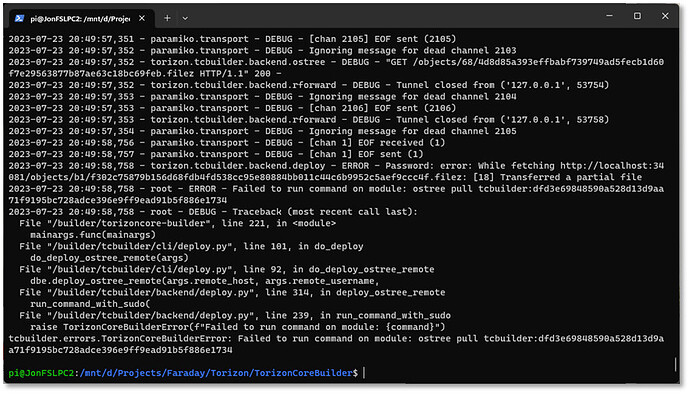This screenshot has width=690, height=394.
Task: Open a new tab with the plus button
Action: click(x=167, y=18)
